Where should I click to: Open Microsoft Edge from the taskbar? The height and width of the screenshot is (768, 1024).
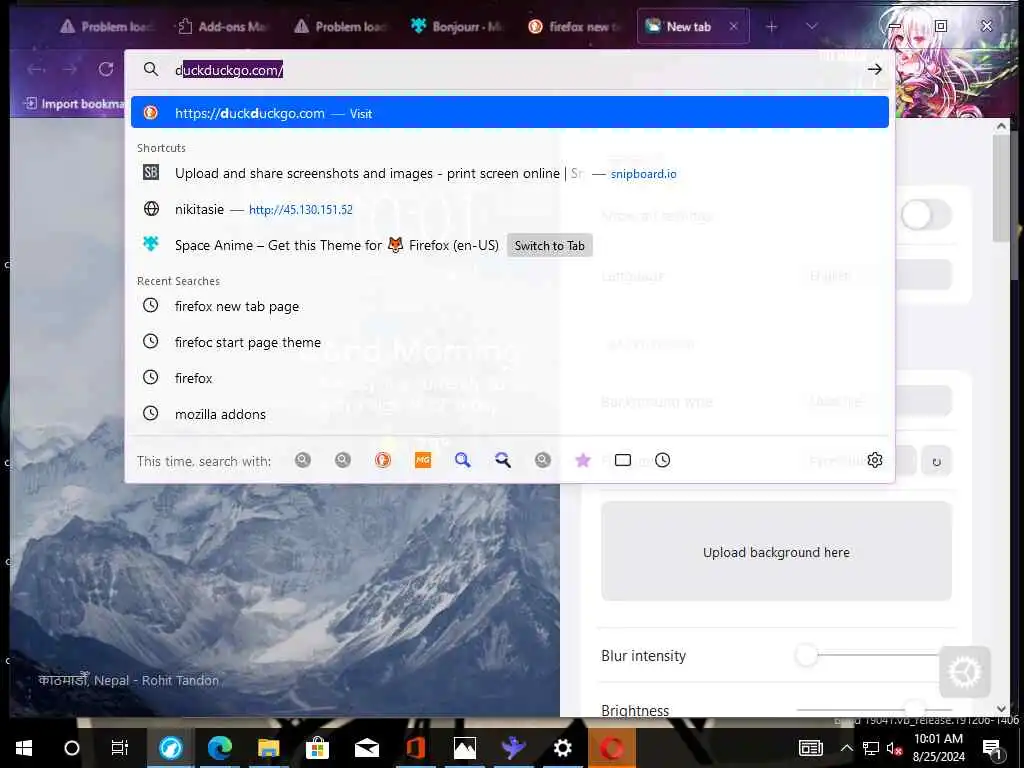[x=219, y=748]
